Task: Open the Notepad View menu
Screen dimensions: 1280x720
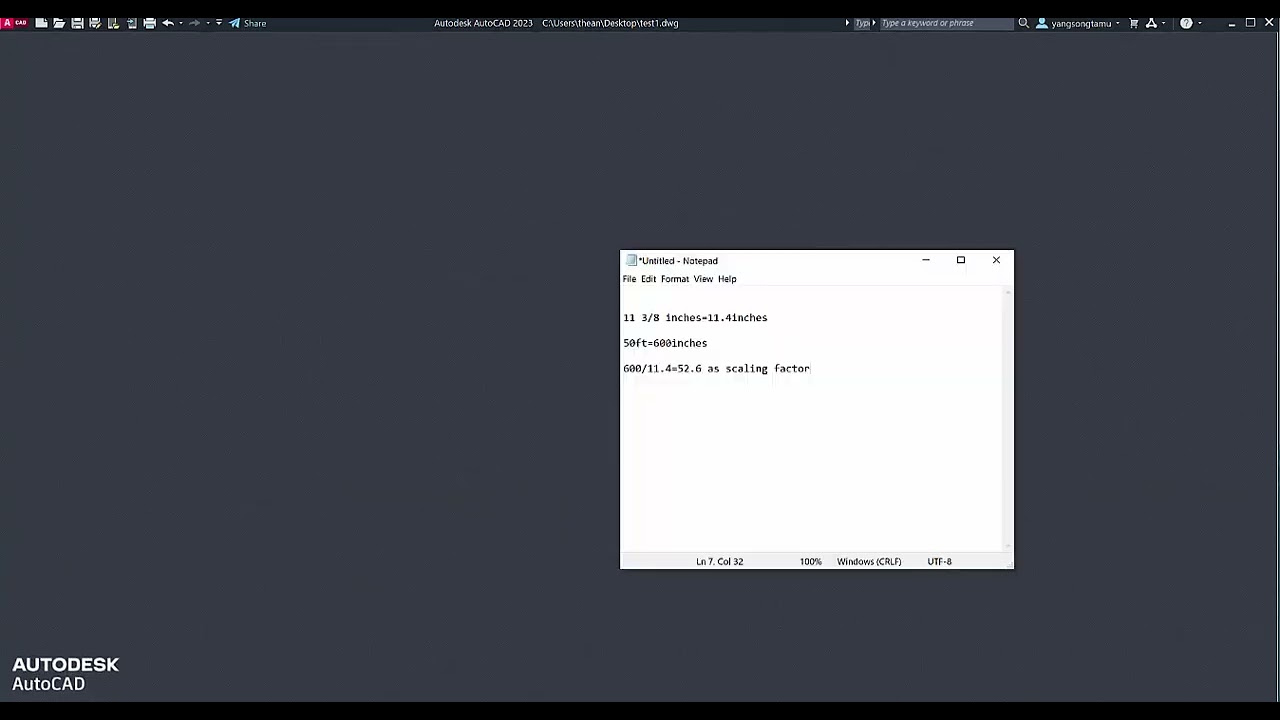Action: [703, 279]
